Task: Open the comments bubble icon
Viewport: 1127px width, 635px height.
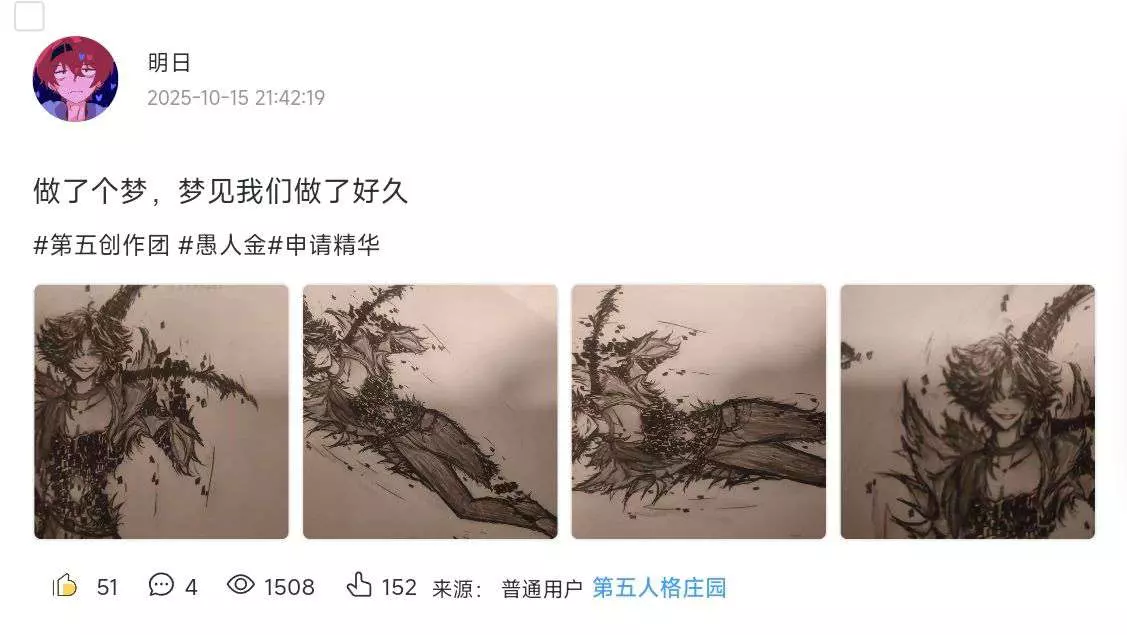Action: (161, 585)
